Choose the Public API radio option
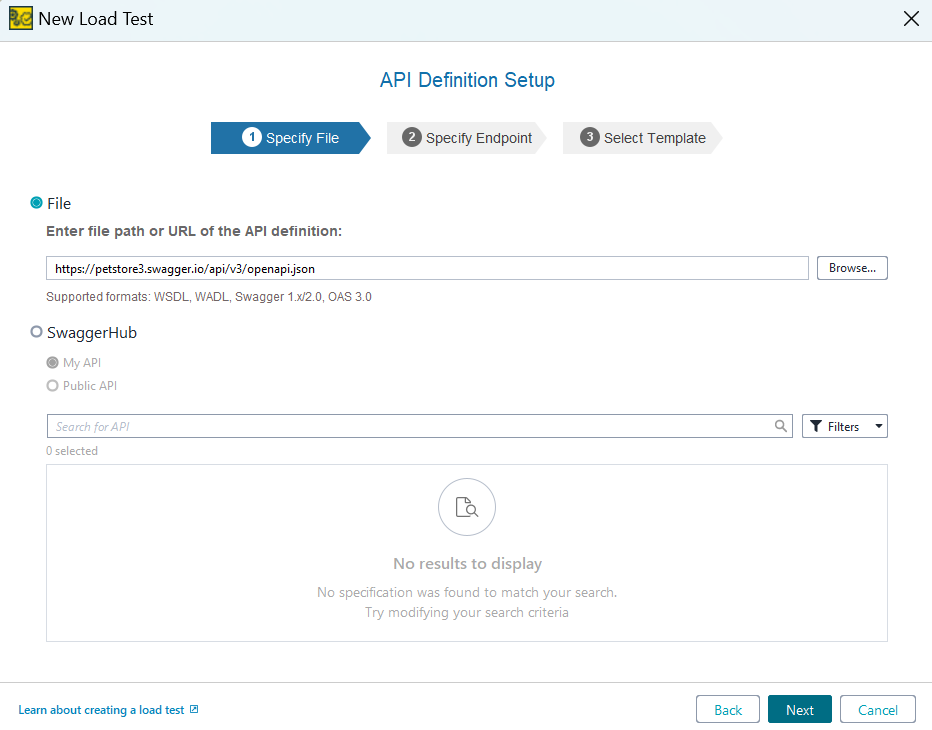Image resolution: width=932 pixels, height=730 pixels. pos(51,385)
